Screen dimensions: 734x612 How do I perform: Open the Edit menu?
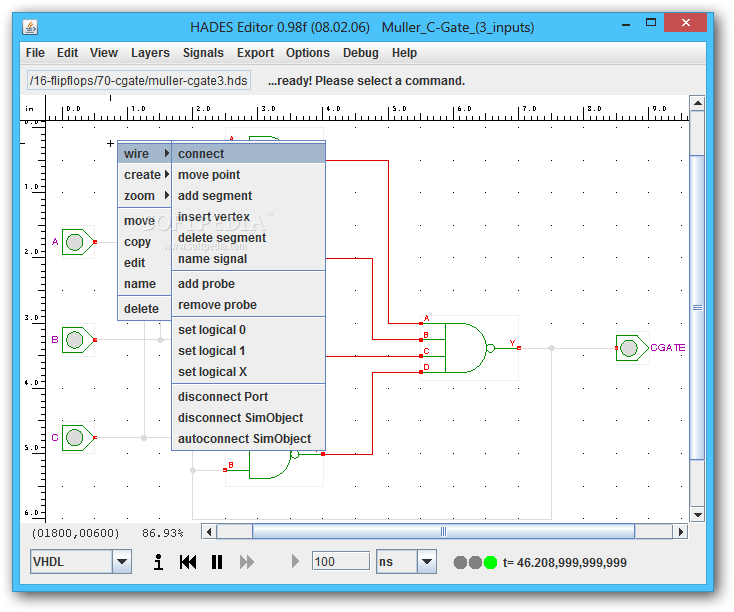pos(67,53)
